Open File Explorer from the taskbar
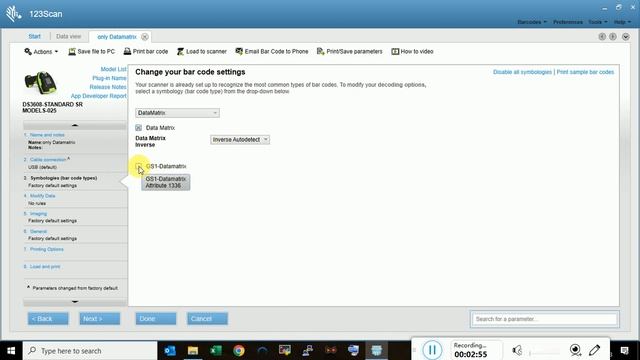640x360 pixels. pyautogui.click(x=193, y=351)
